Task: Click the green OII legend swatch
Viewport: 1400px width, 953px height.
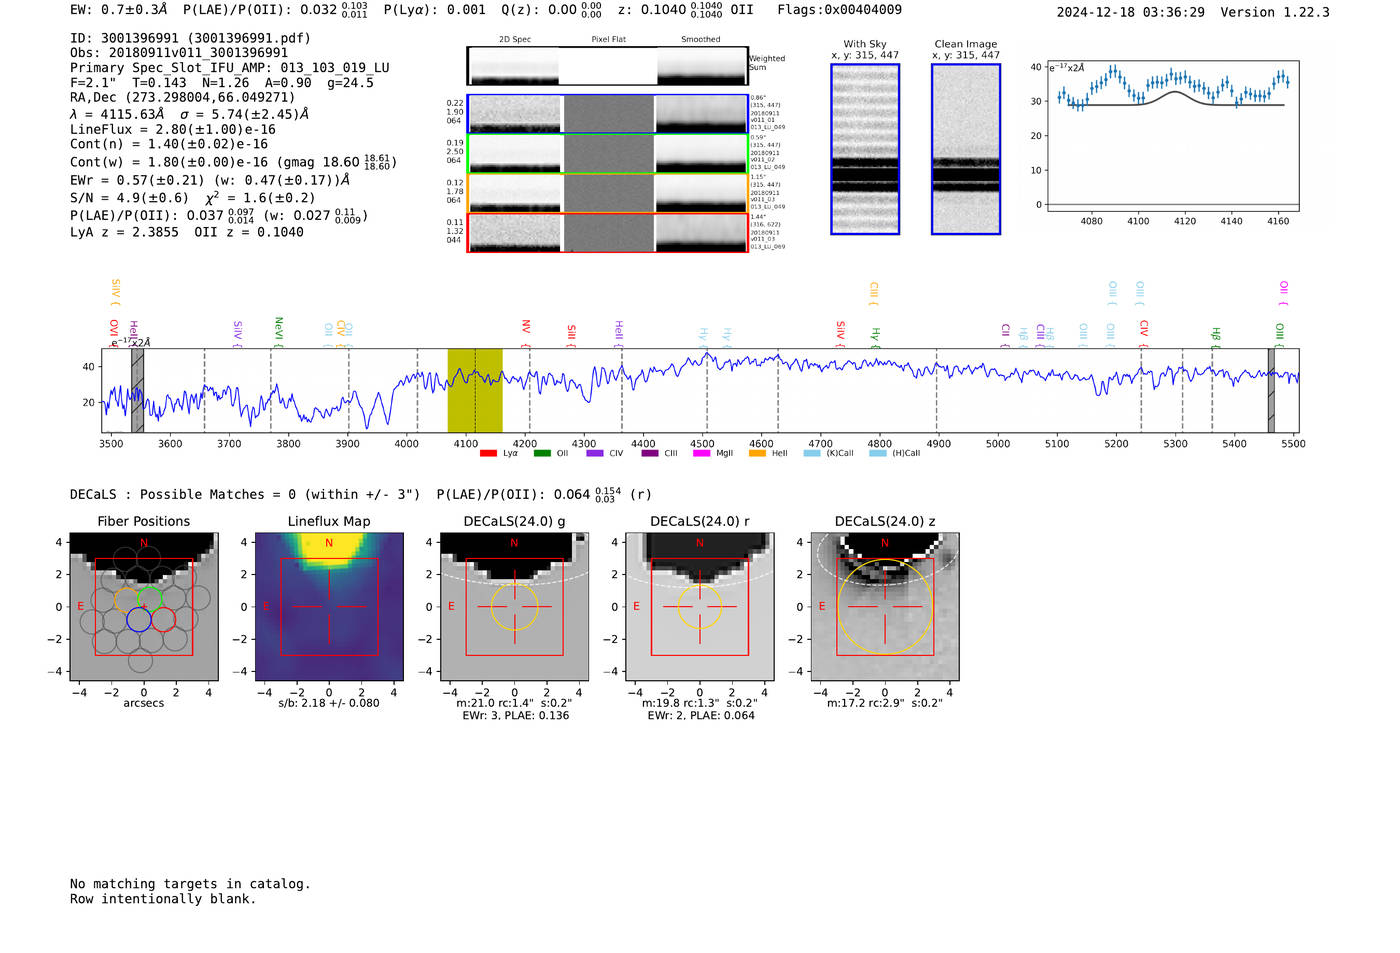Action: (x=542, y=453)
